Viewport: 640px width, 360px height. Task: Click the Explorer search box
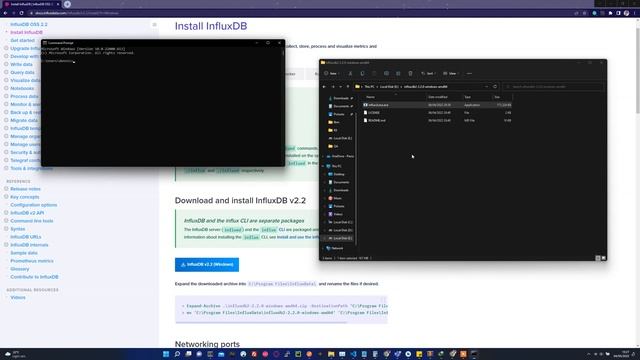(553, 87)
